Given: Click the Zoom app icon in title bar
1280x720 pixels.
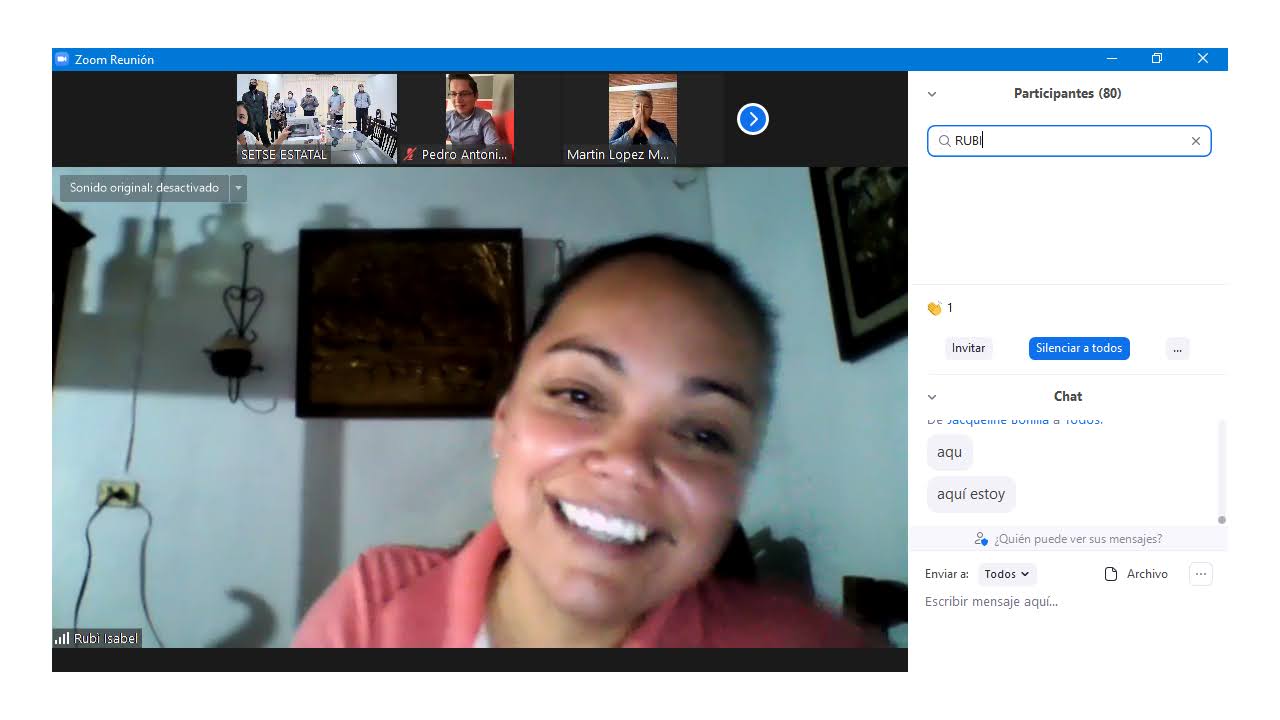Looking at the screenshot, I should (x=62, y=59).
